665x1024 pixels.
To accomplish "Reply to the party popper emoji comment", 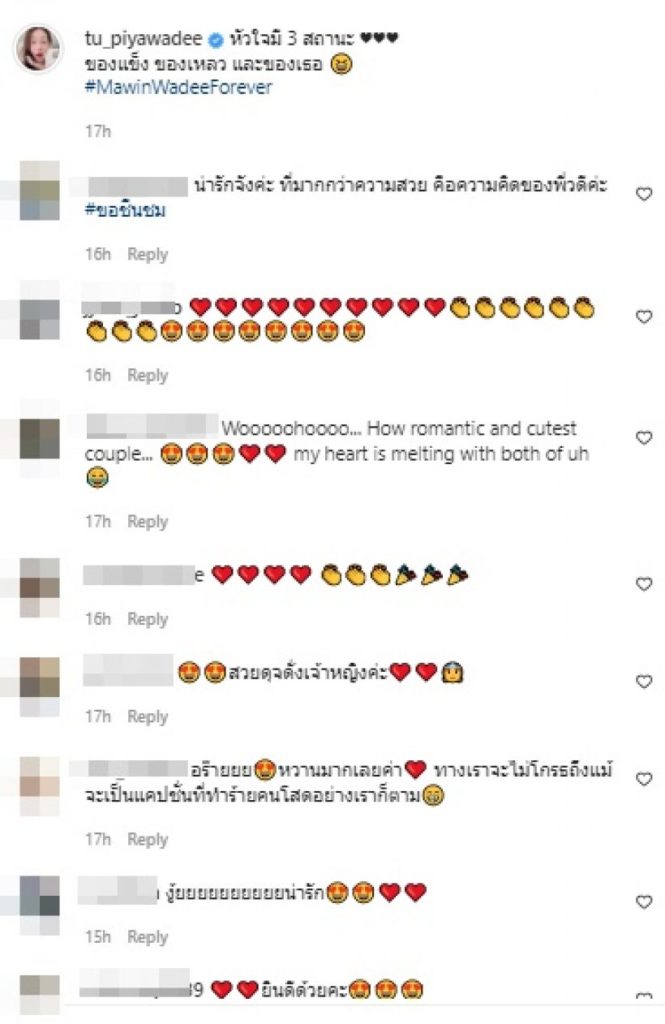I will click(148, 618).
